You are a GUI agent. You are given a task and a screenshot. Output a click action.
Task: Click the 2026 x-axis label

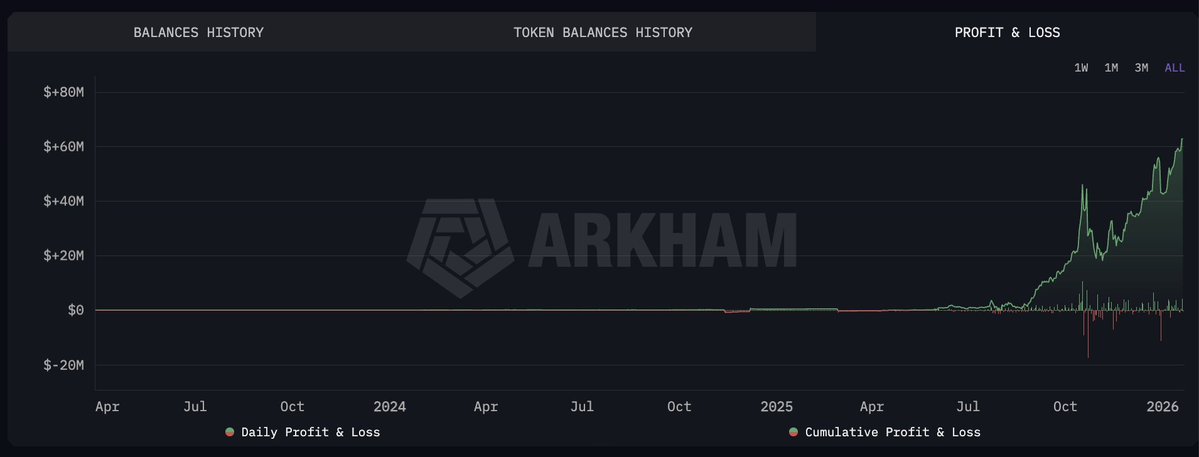coord(1163,407)
